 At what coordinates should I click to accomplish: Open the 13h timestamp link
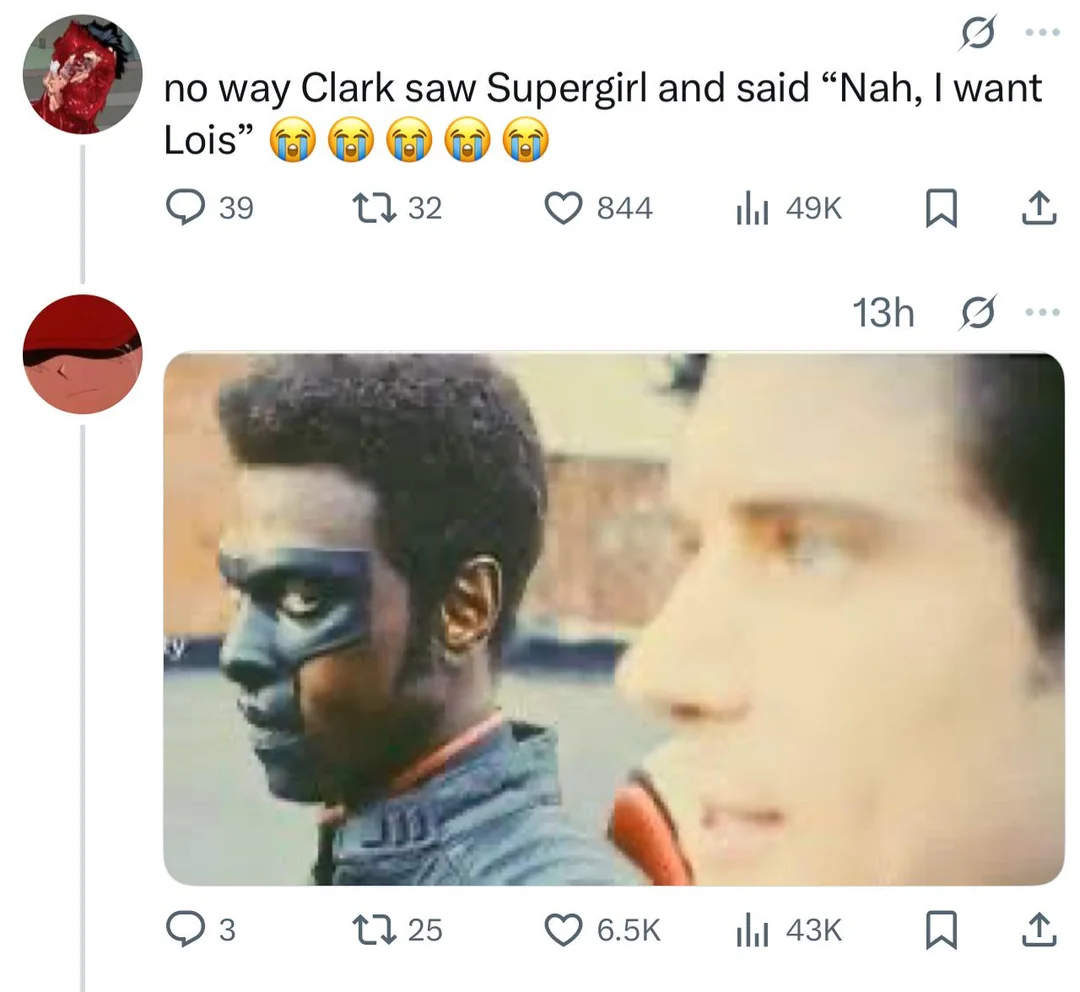point(884,313)
